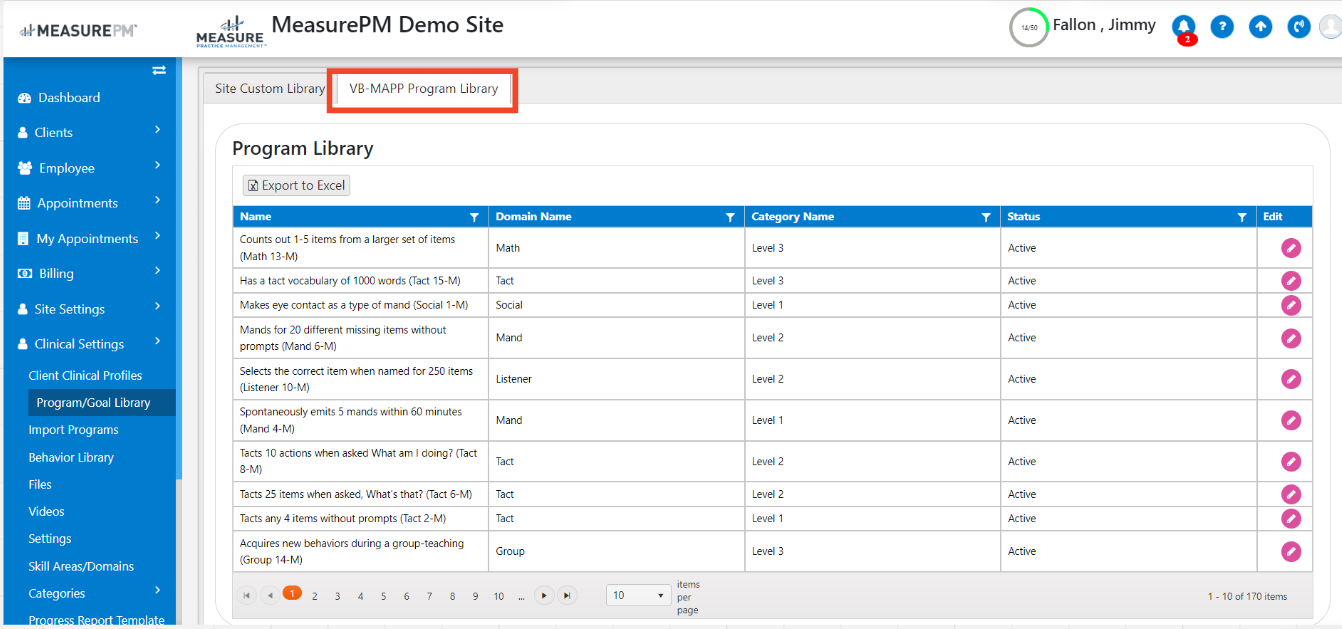The width and height of the screenshot is (1342, 629).
Task: Sort by the Status column header
Action: coord(1024,217)
